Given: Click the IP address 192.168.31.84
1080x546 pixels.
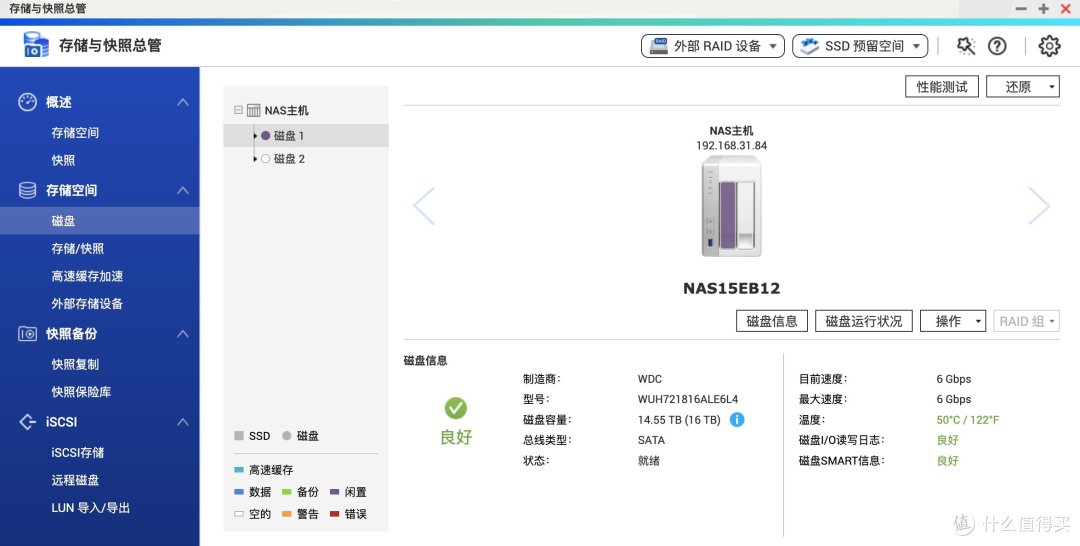Looking at the screenshot, I should [731, 146].
